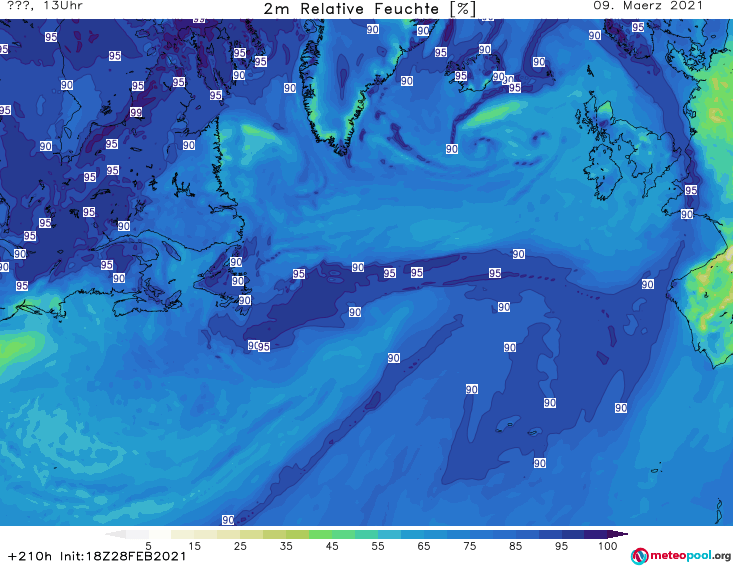Click the colorbar label "5"
The width and height of the screenshot is (733, 566).
point(148,546)
